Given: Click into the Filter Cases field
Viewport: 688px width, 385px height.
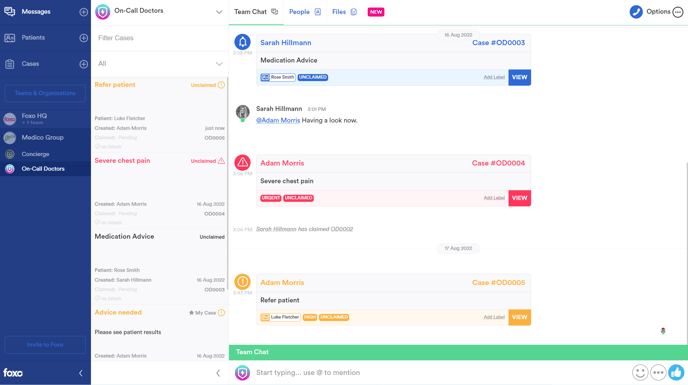Looking at the screenshot, I should click(159, 38).
